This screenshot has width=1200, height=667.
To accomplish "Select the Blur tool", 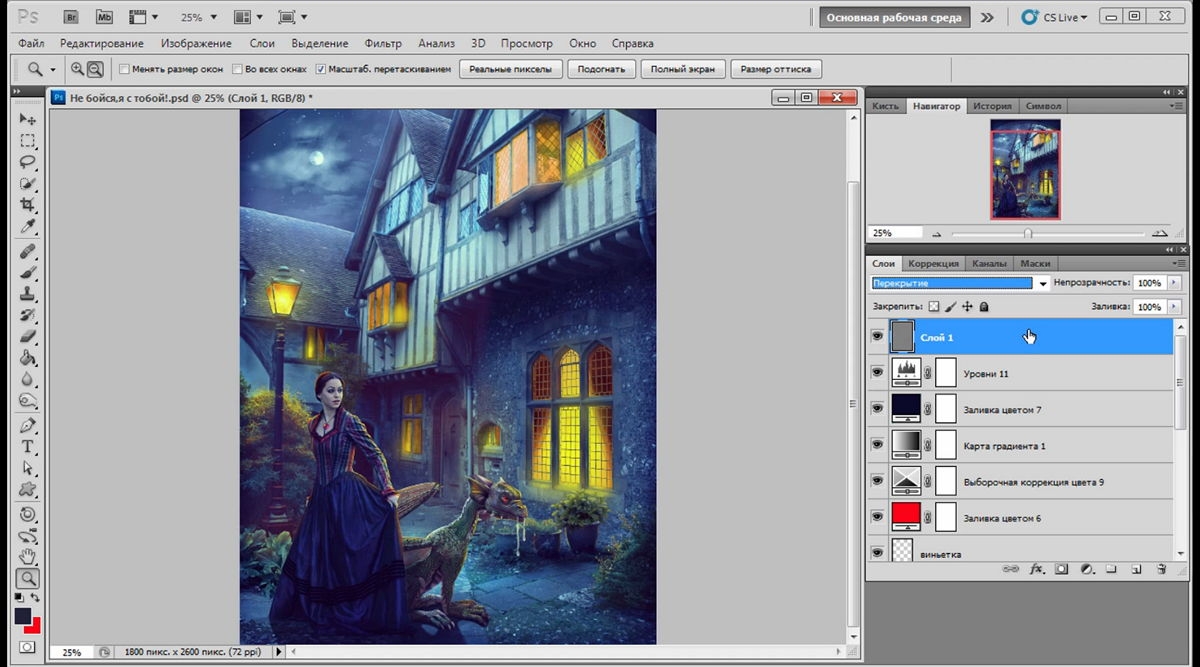I will tap(28, 380).
